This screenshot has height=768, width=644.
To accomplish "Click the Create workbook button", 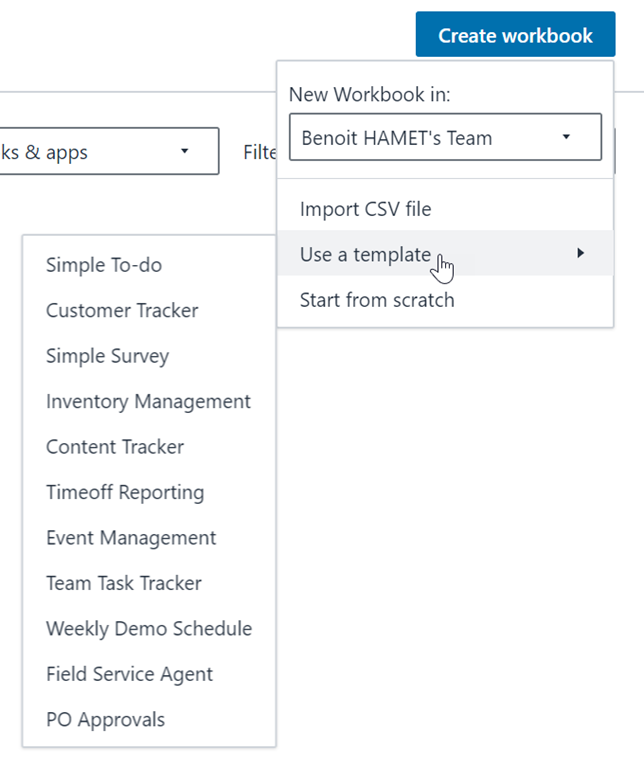I will pos(515,36).
